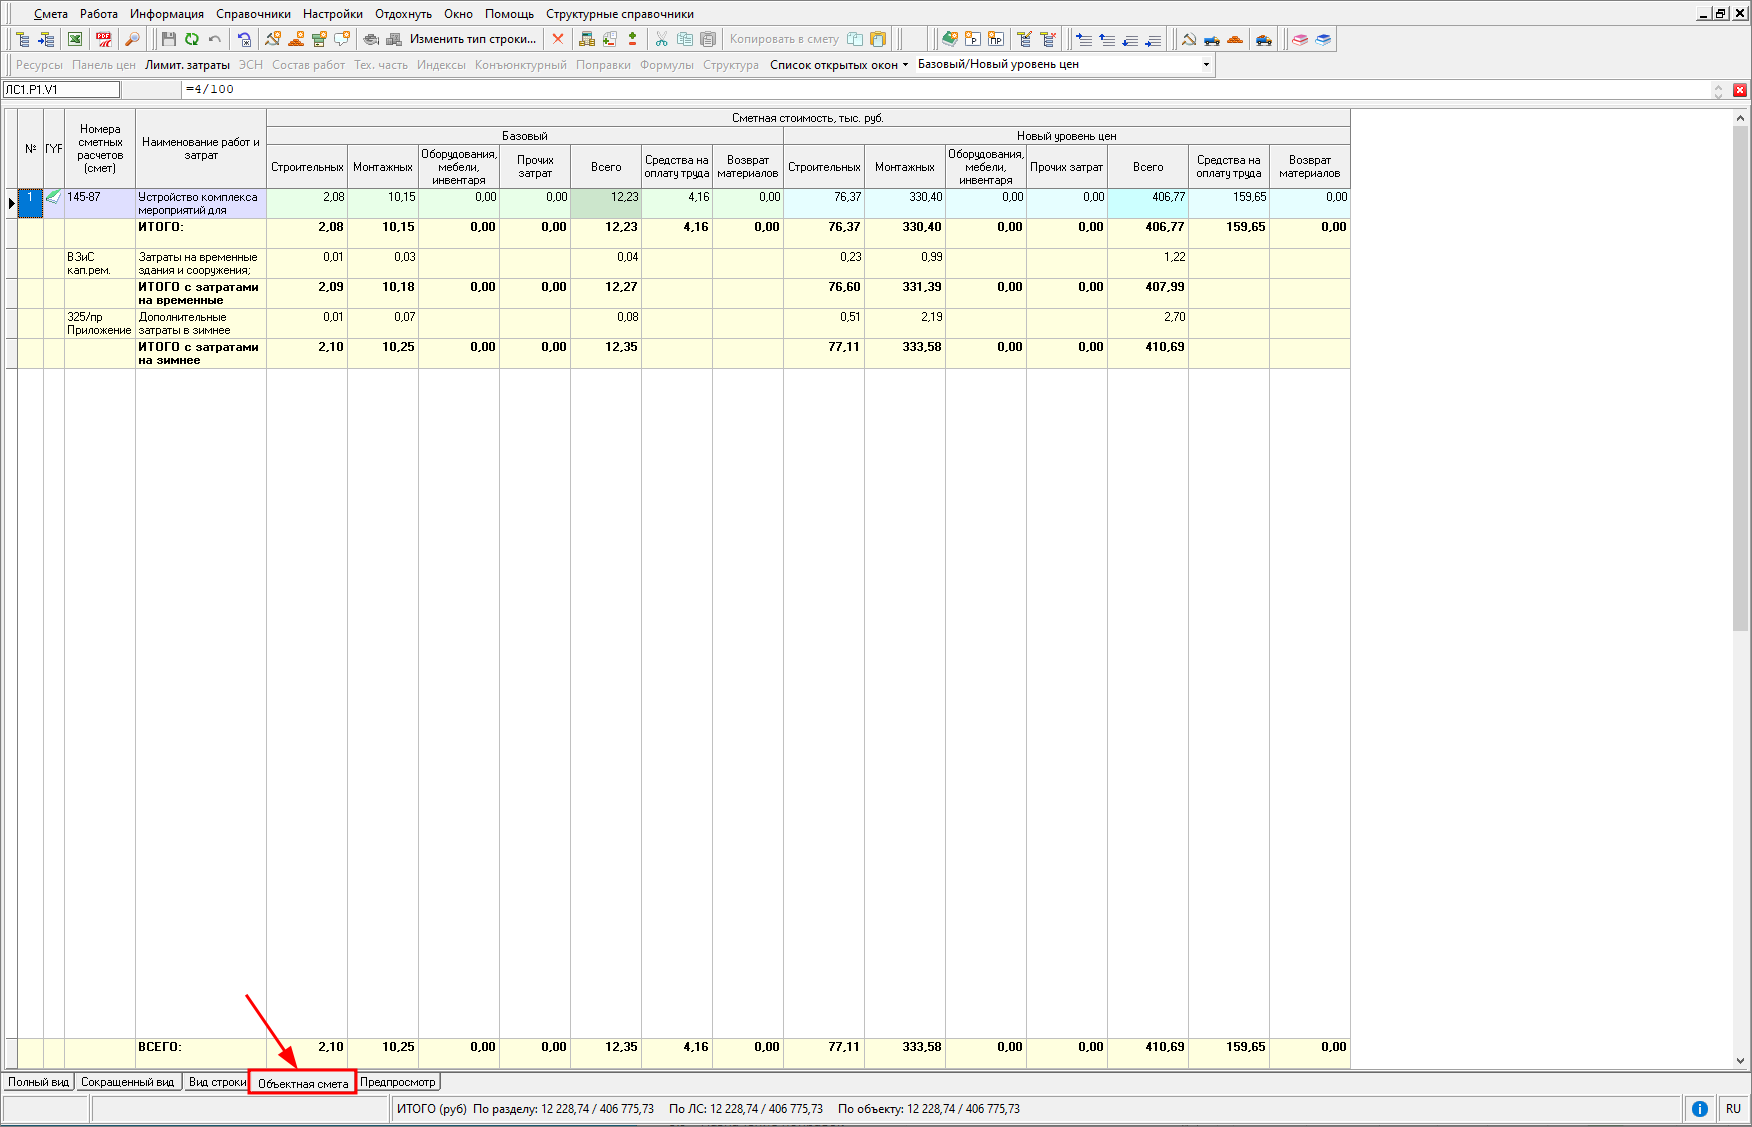1752x1127 pixels.
Task: Click the blue info icon in status bar
Action: click(x=1699, y=1108)
